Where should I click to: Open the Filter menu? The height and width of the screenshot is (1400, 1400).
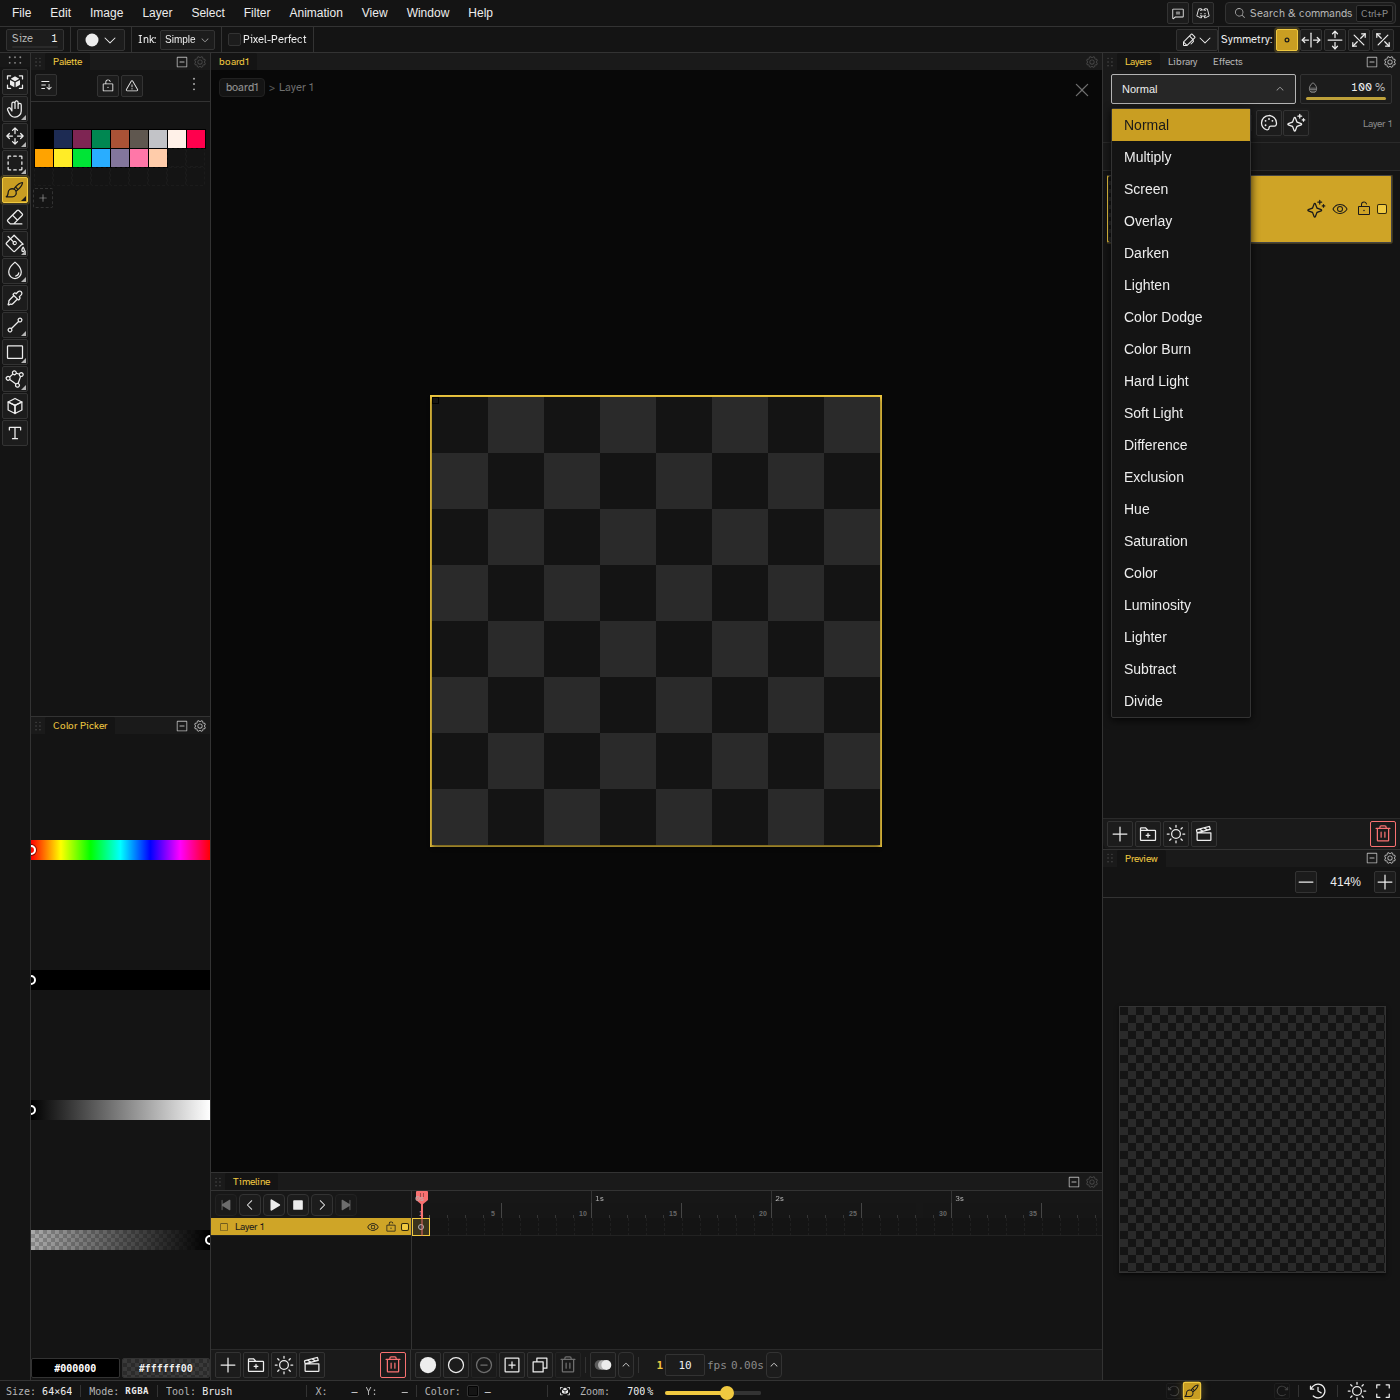pos(257,13)
